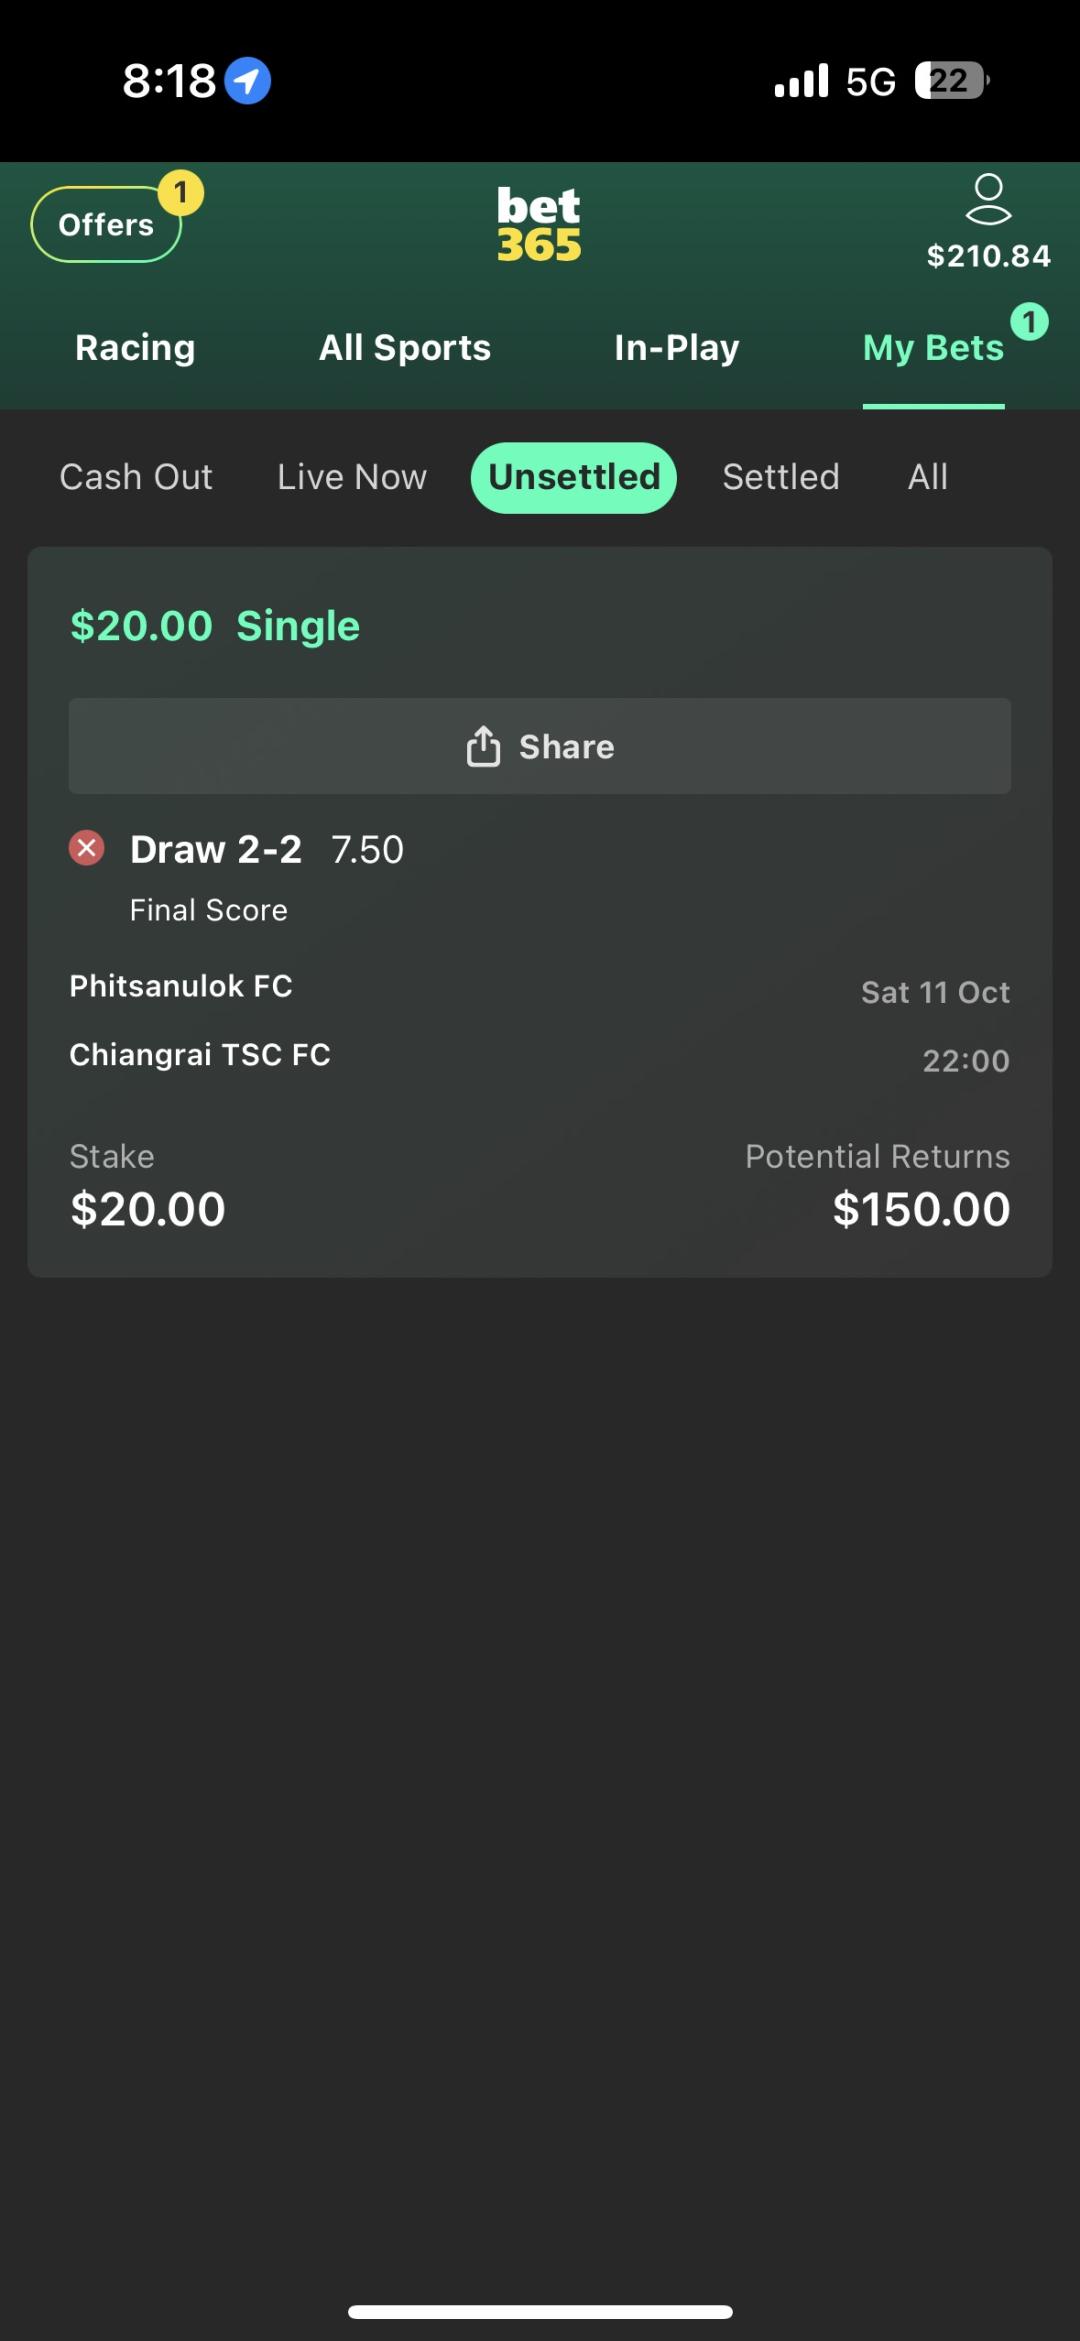1080x2341 pixels.
Task: Show All bets filter
Action: coord(928,477)
